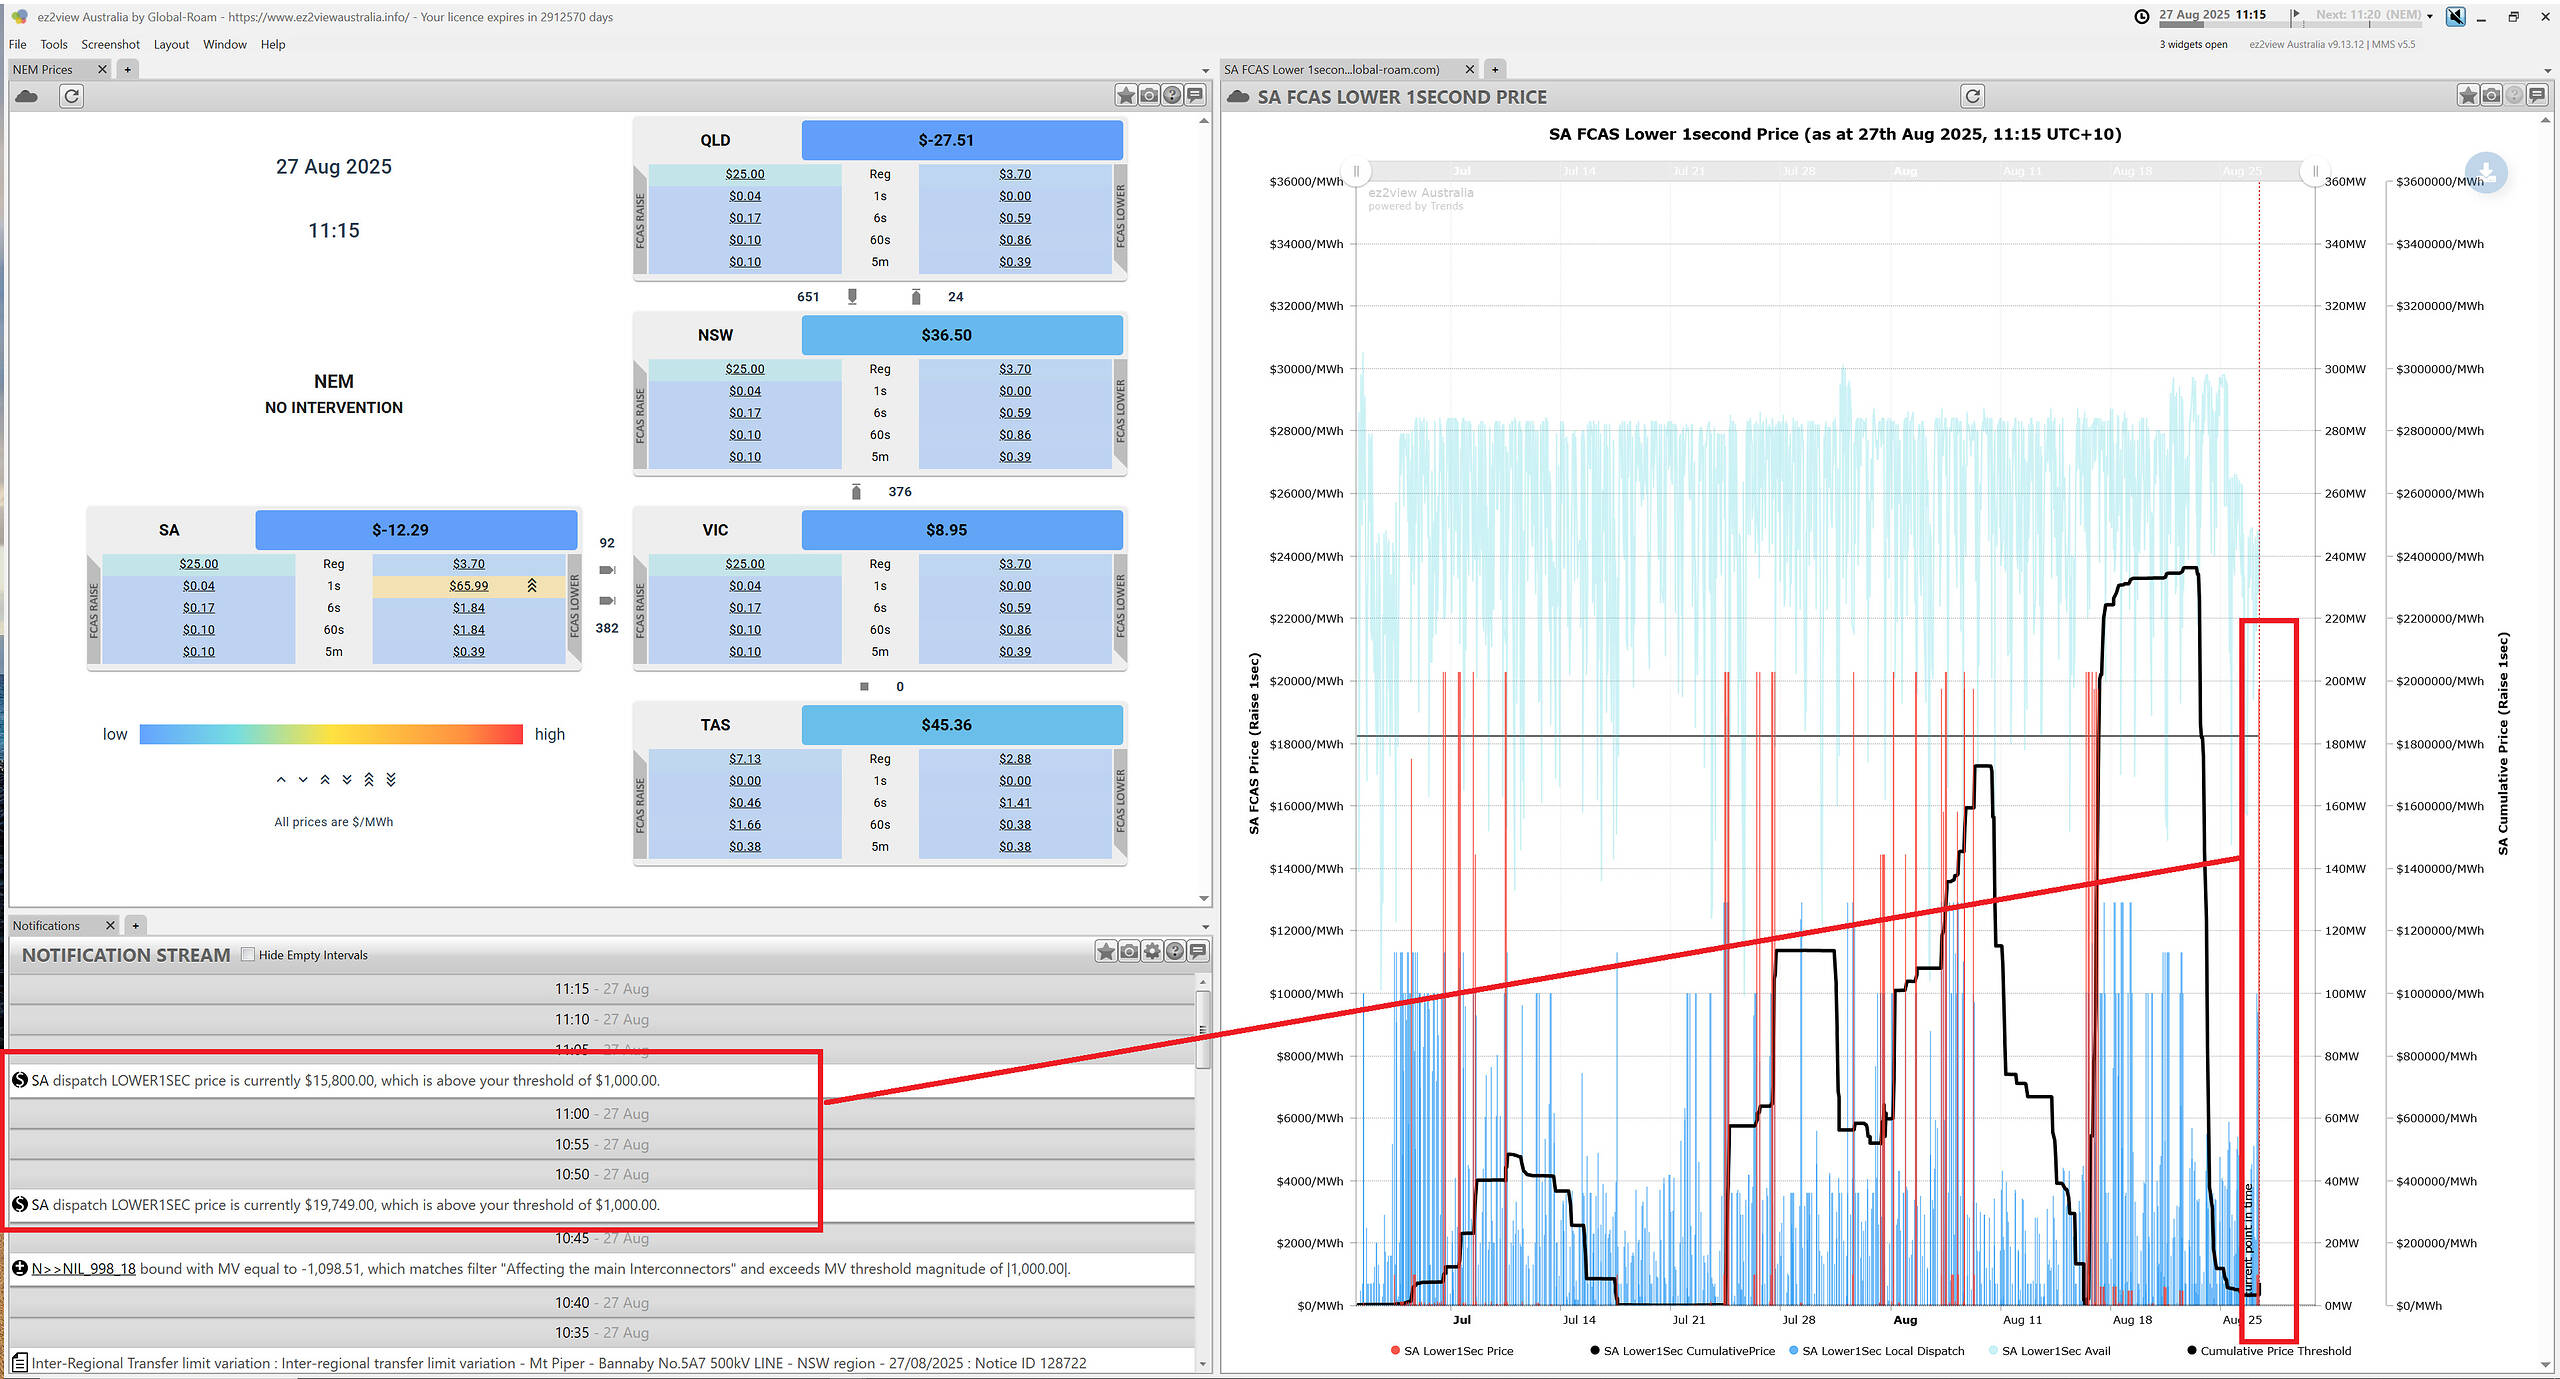Take a snapshot of Notification Stream widget
Image resolution: width=2560 pixels, height=1379 pixels.
(1129, 951)
